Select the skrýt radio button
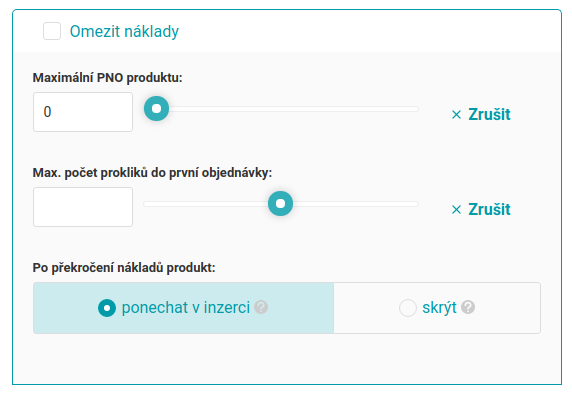Viewport: 572px width, 394px height. point(408,308)
